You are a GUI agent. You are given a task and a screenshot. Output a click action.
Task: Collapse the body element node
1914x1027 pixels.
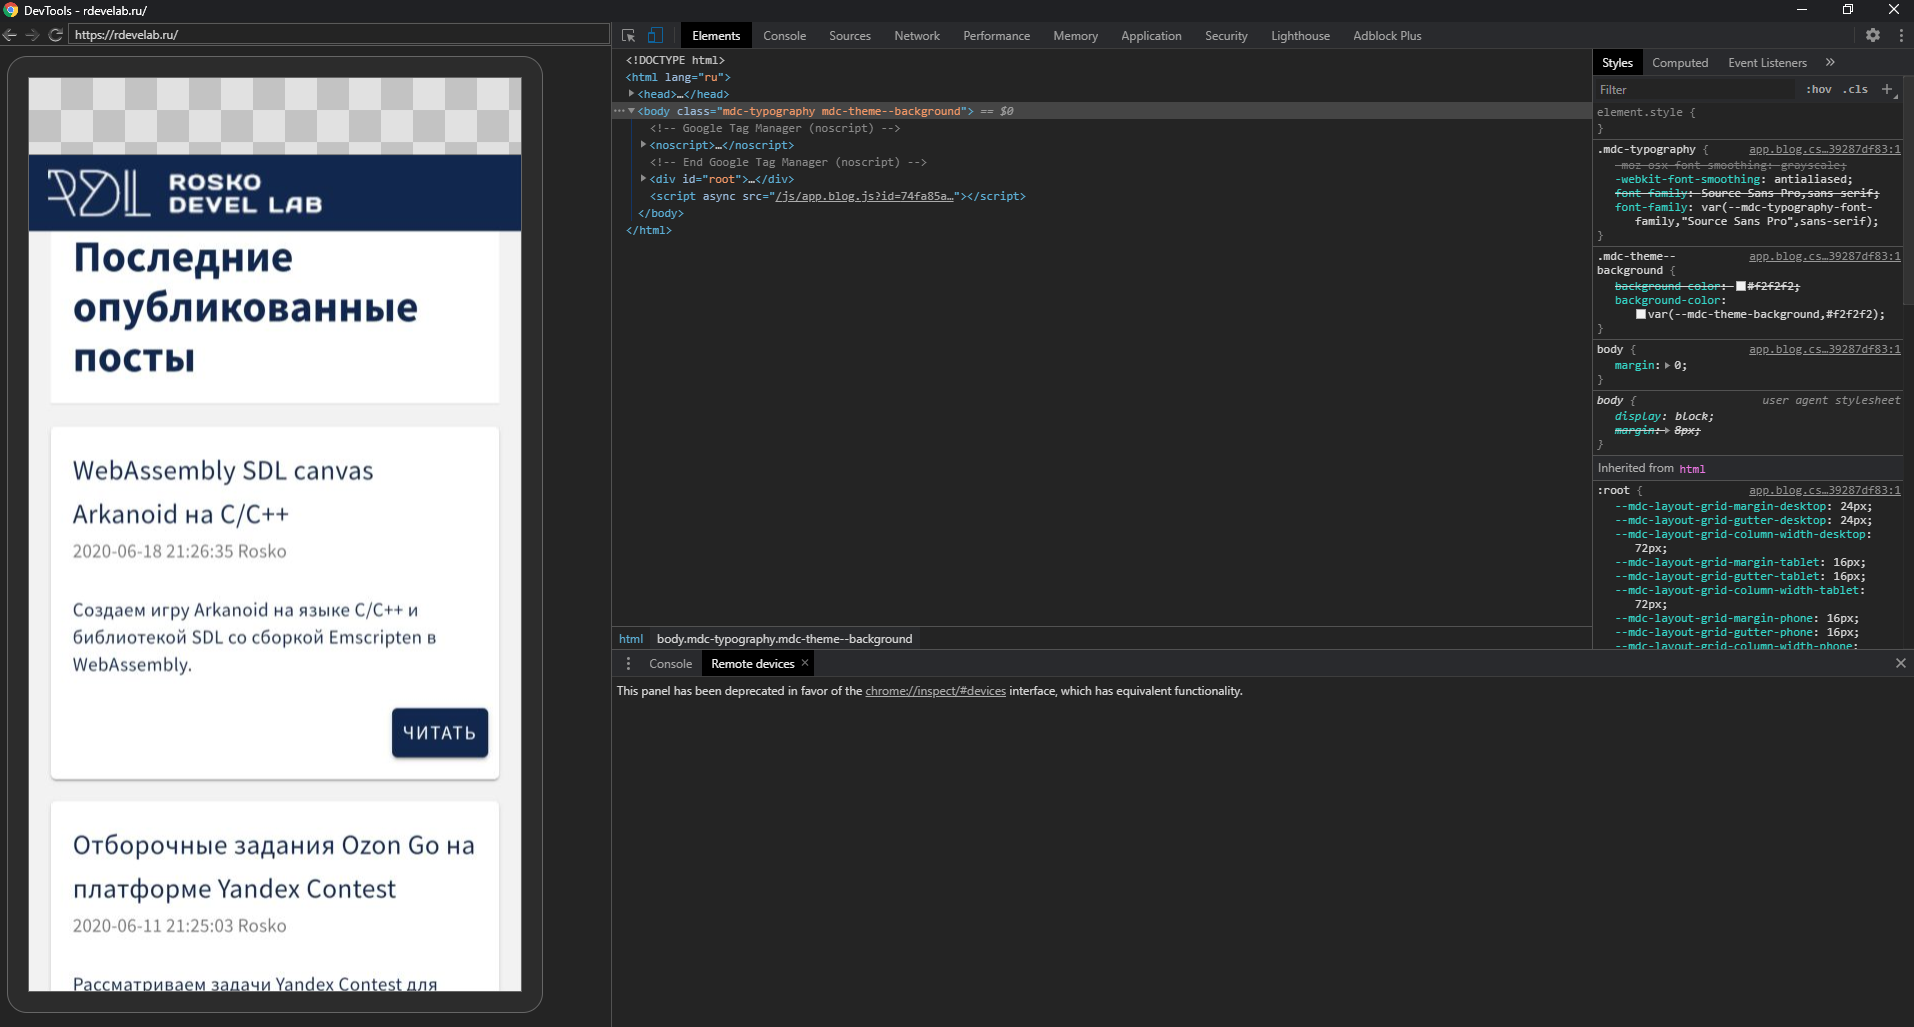point(631,111)
